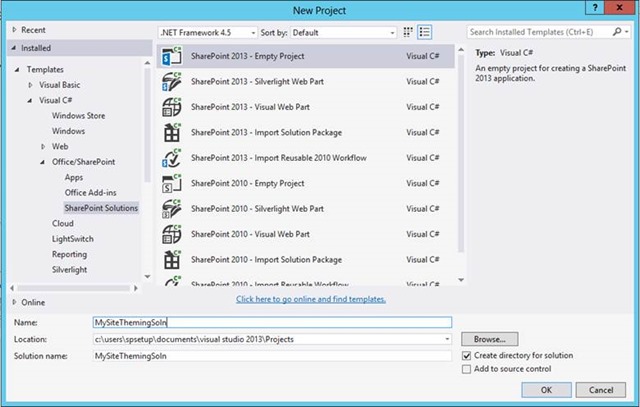Viewport: 640px width, 407px height.
Task: Select Office Add-ins category
Action: click(x=91, y=193)
